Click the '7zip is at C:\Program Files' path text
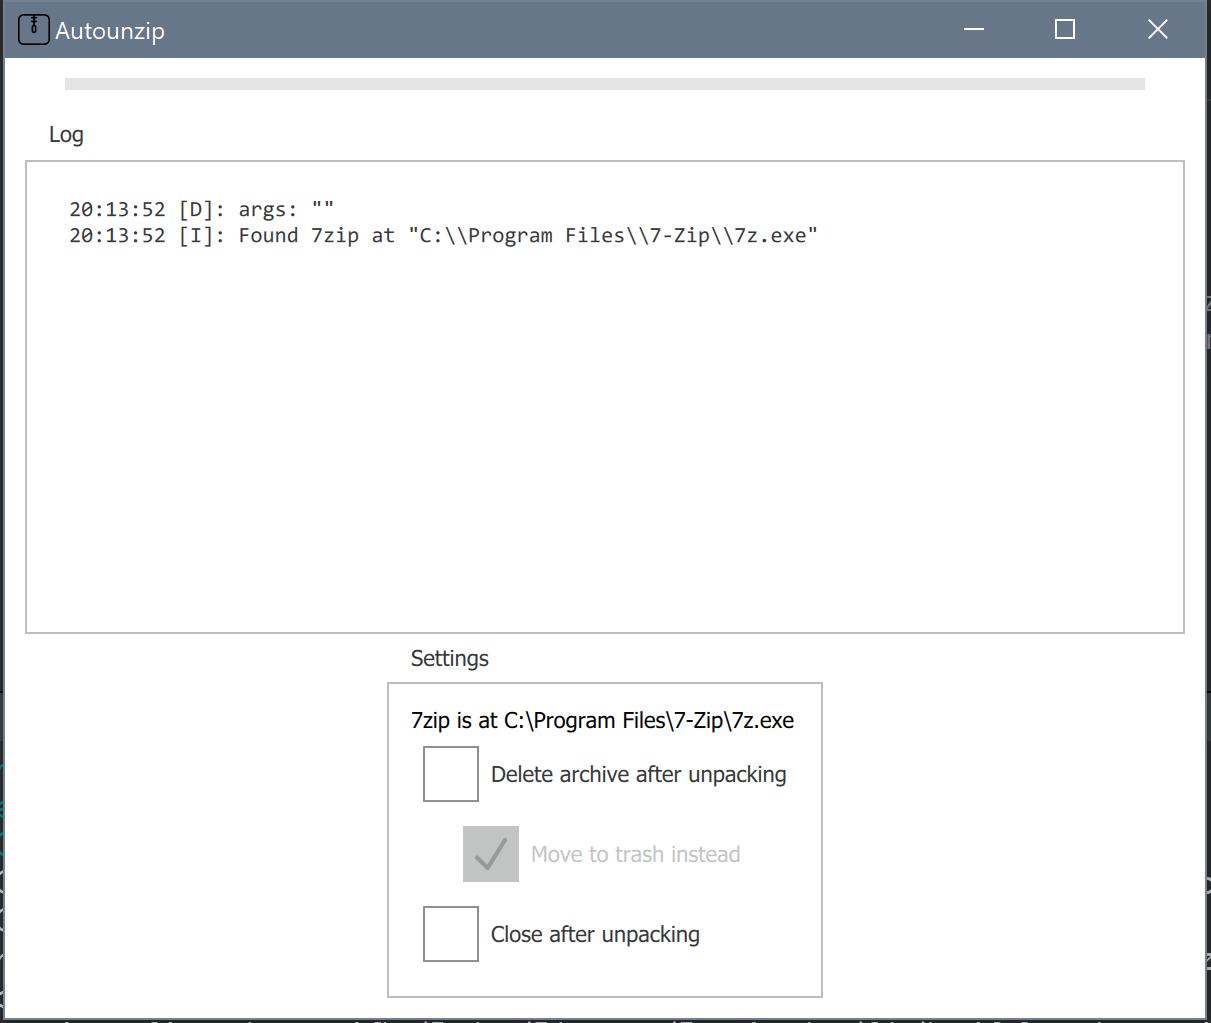 click(603, 721)
